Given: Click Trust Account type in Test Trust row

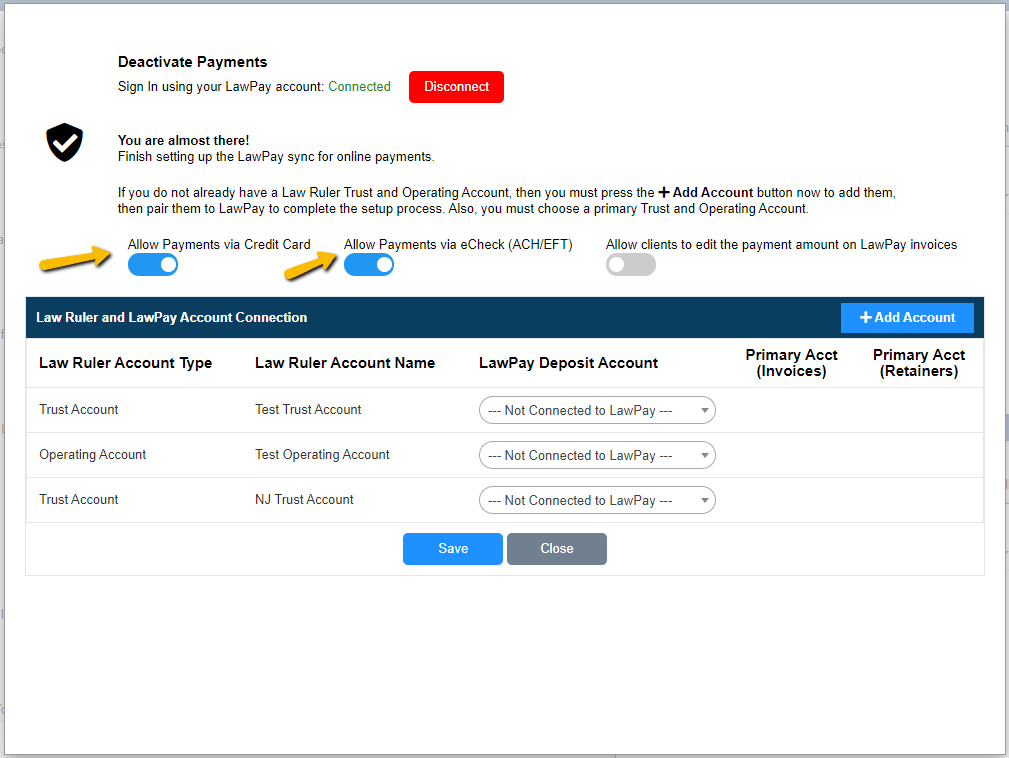Looking at the screenshot, I should point(79,410).
